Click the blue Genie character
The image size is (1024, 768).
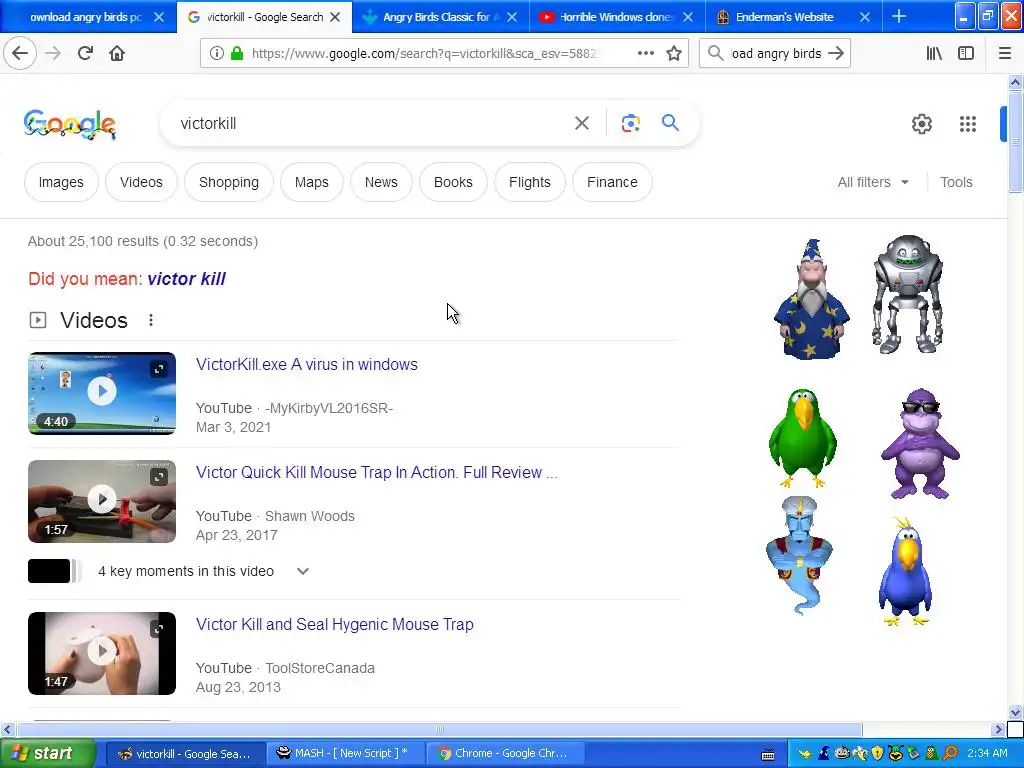(799, 555)
